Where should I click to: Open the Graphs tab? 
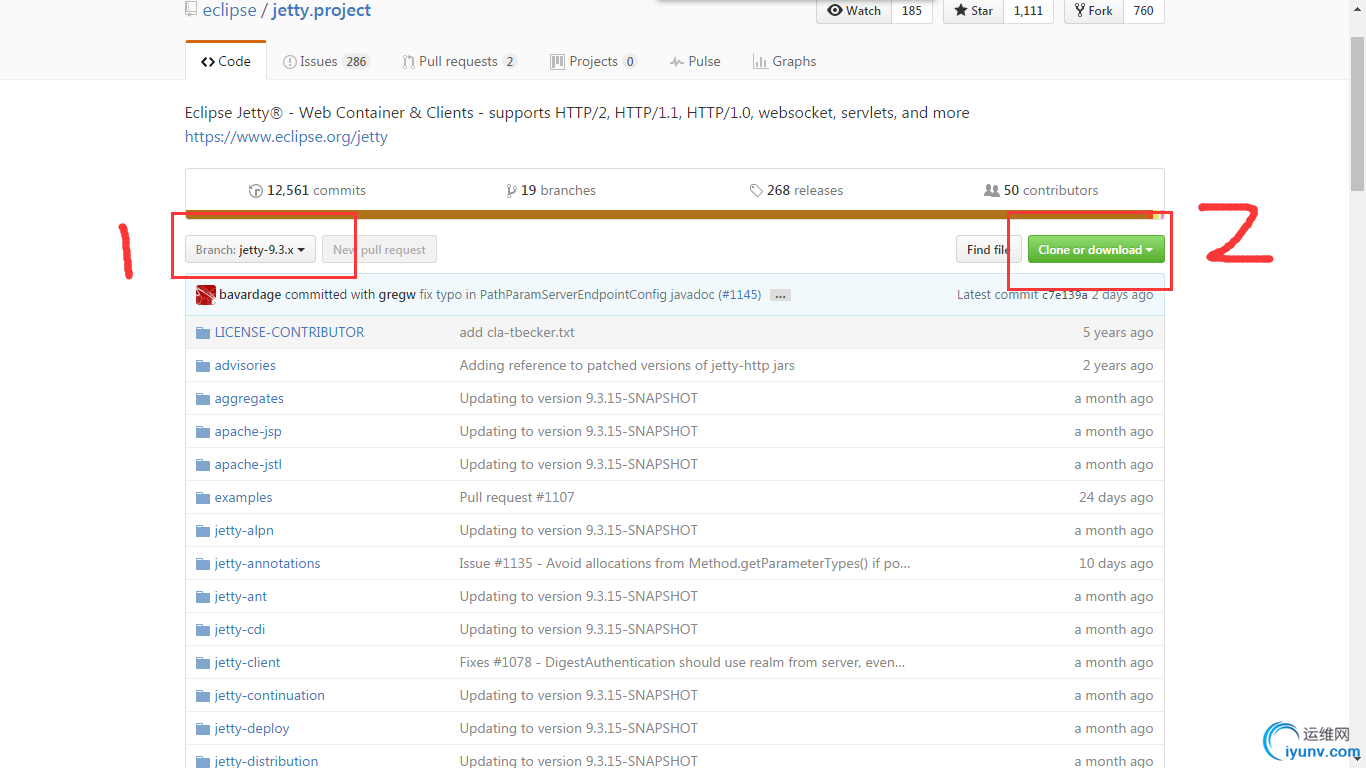(784, 61)
